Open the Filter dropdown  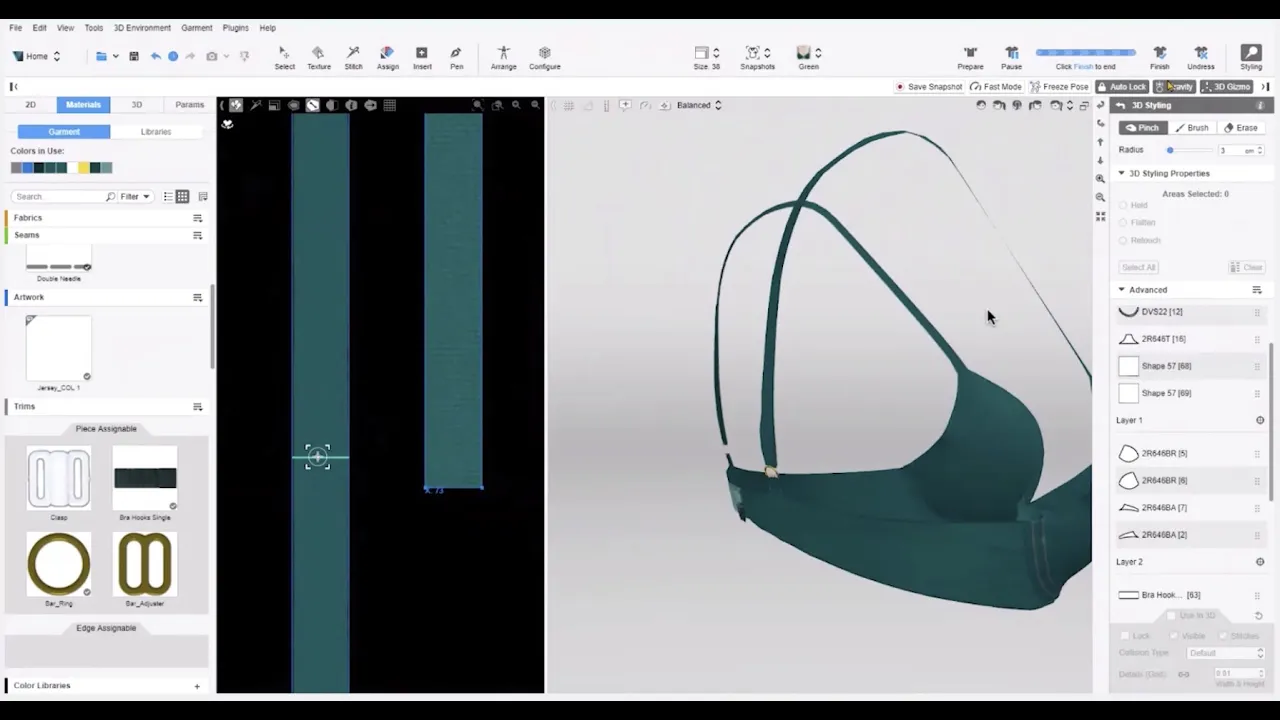click(x=134, y=197)
